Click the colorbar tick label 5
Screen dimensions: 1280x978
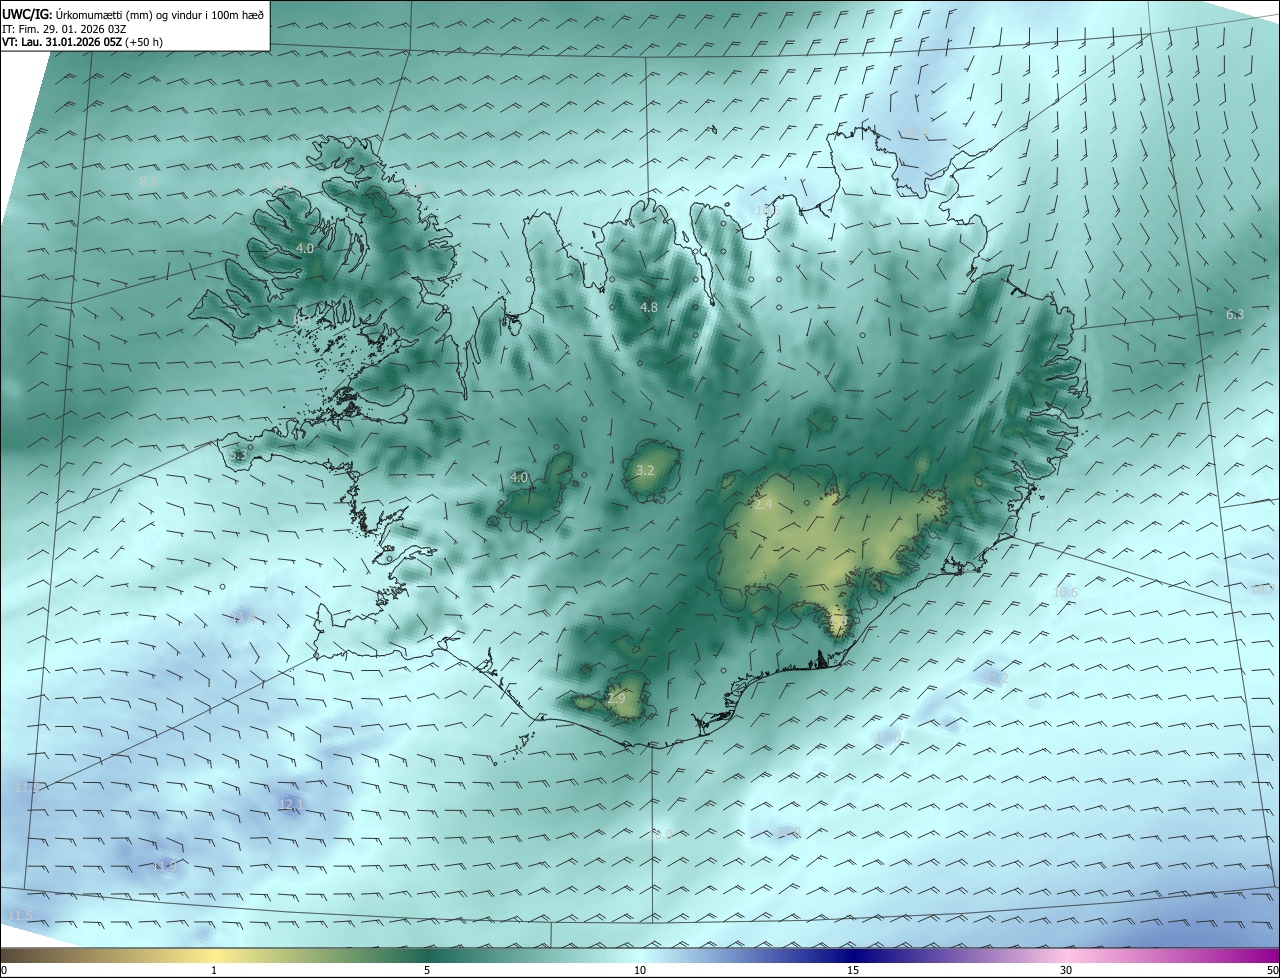(427, 971)
